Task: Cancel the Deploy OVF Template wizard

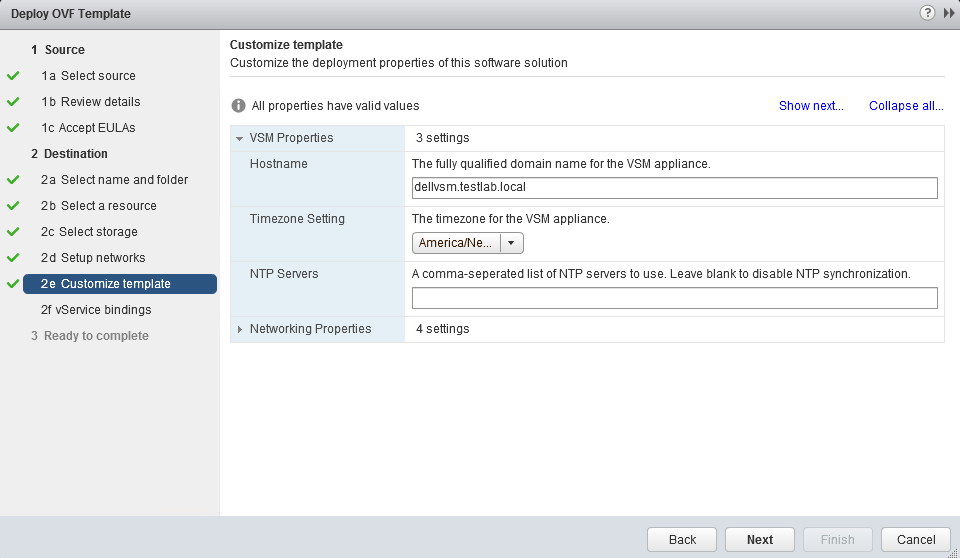Action: pos(915,539)
